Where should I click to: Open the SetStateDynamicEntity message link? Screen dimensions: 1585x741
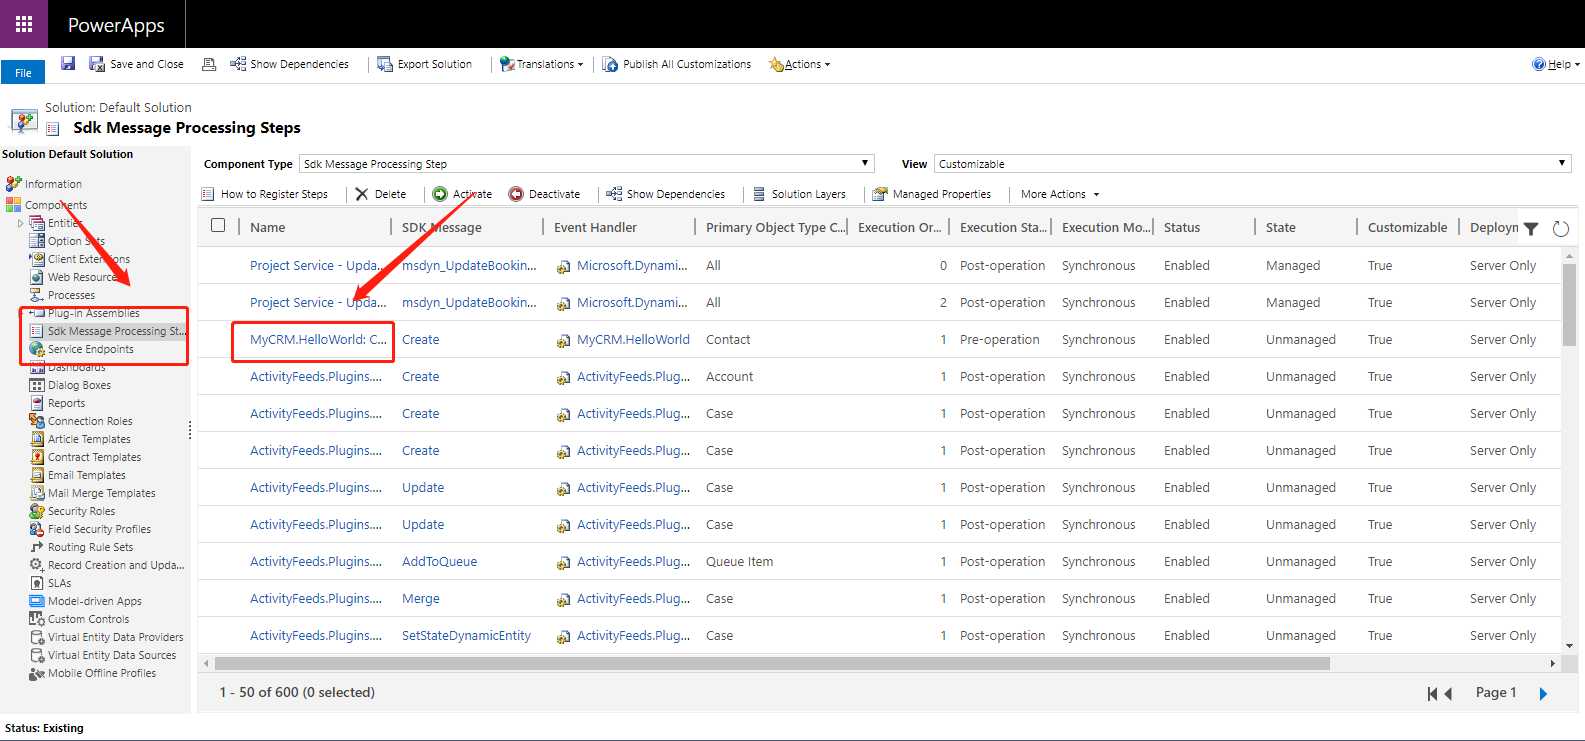click(x=466, y=636)
